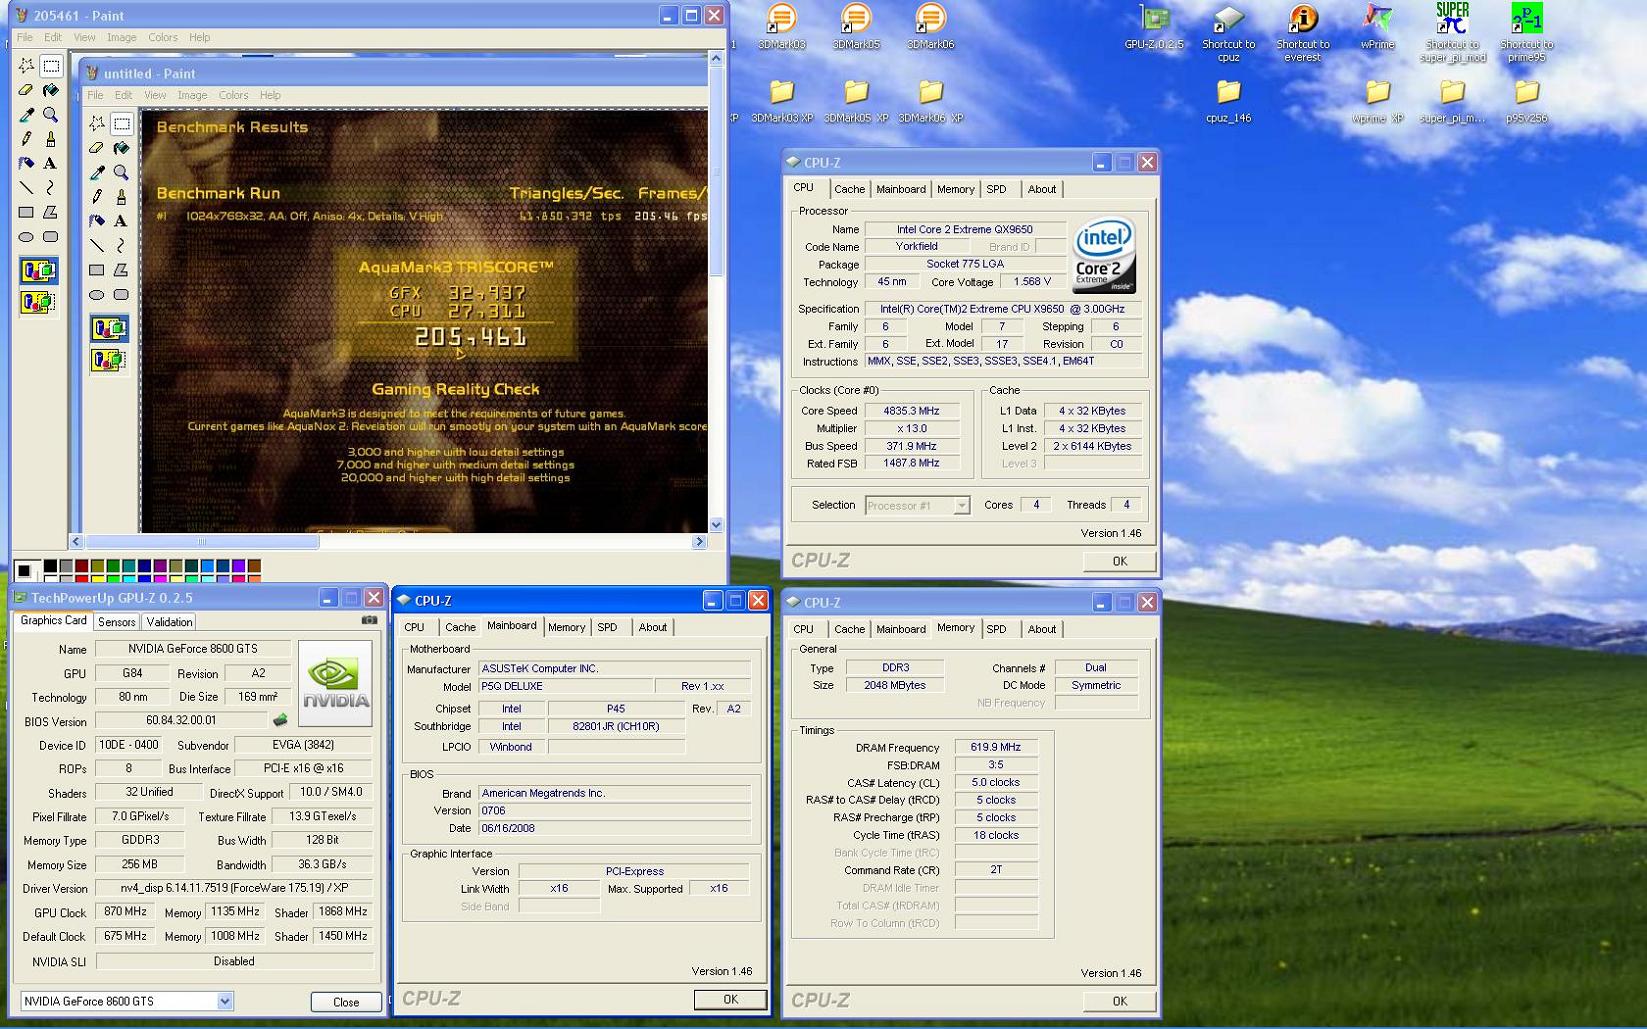Choose the Curve tool in 205461 Paint
1647x1029 pixels.
tap(51, 188)
